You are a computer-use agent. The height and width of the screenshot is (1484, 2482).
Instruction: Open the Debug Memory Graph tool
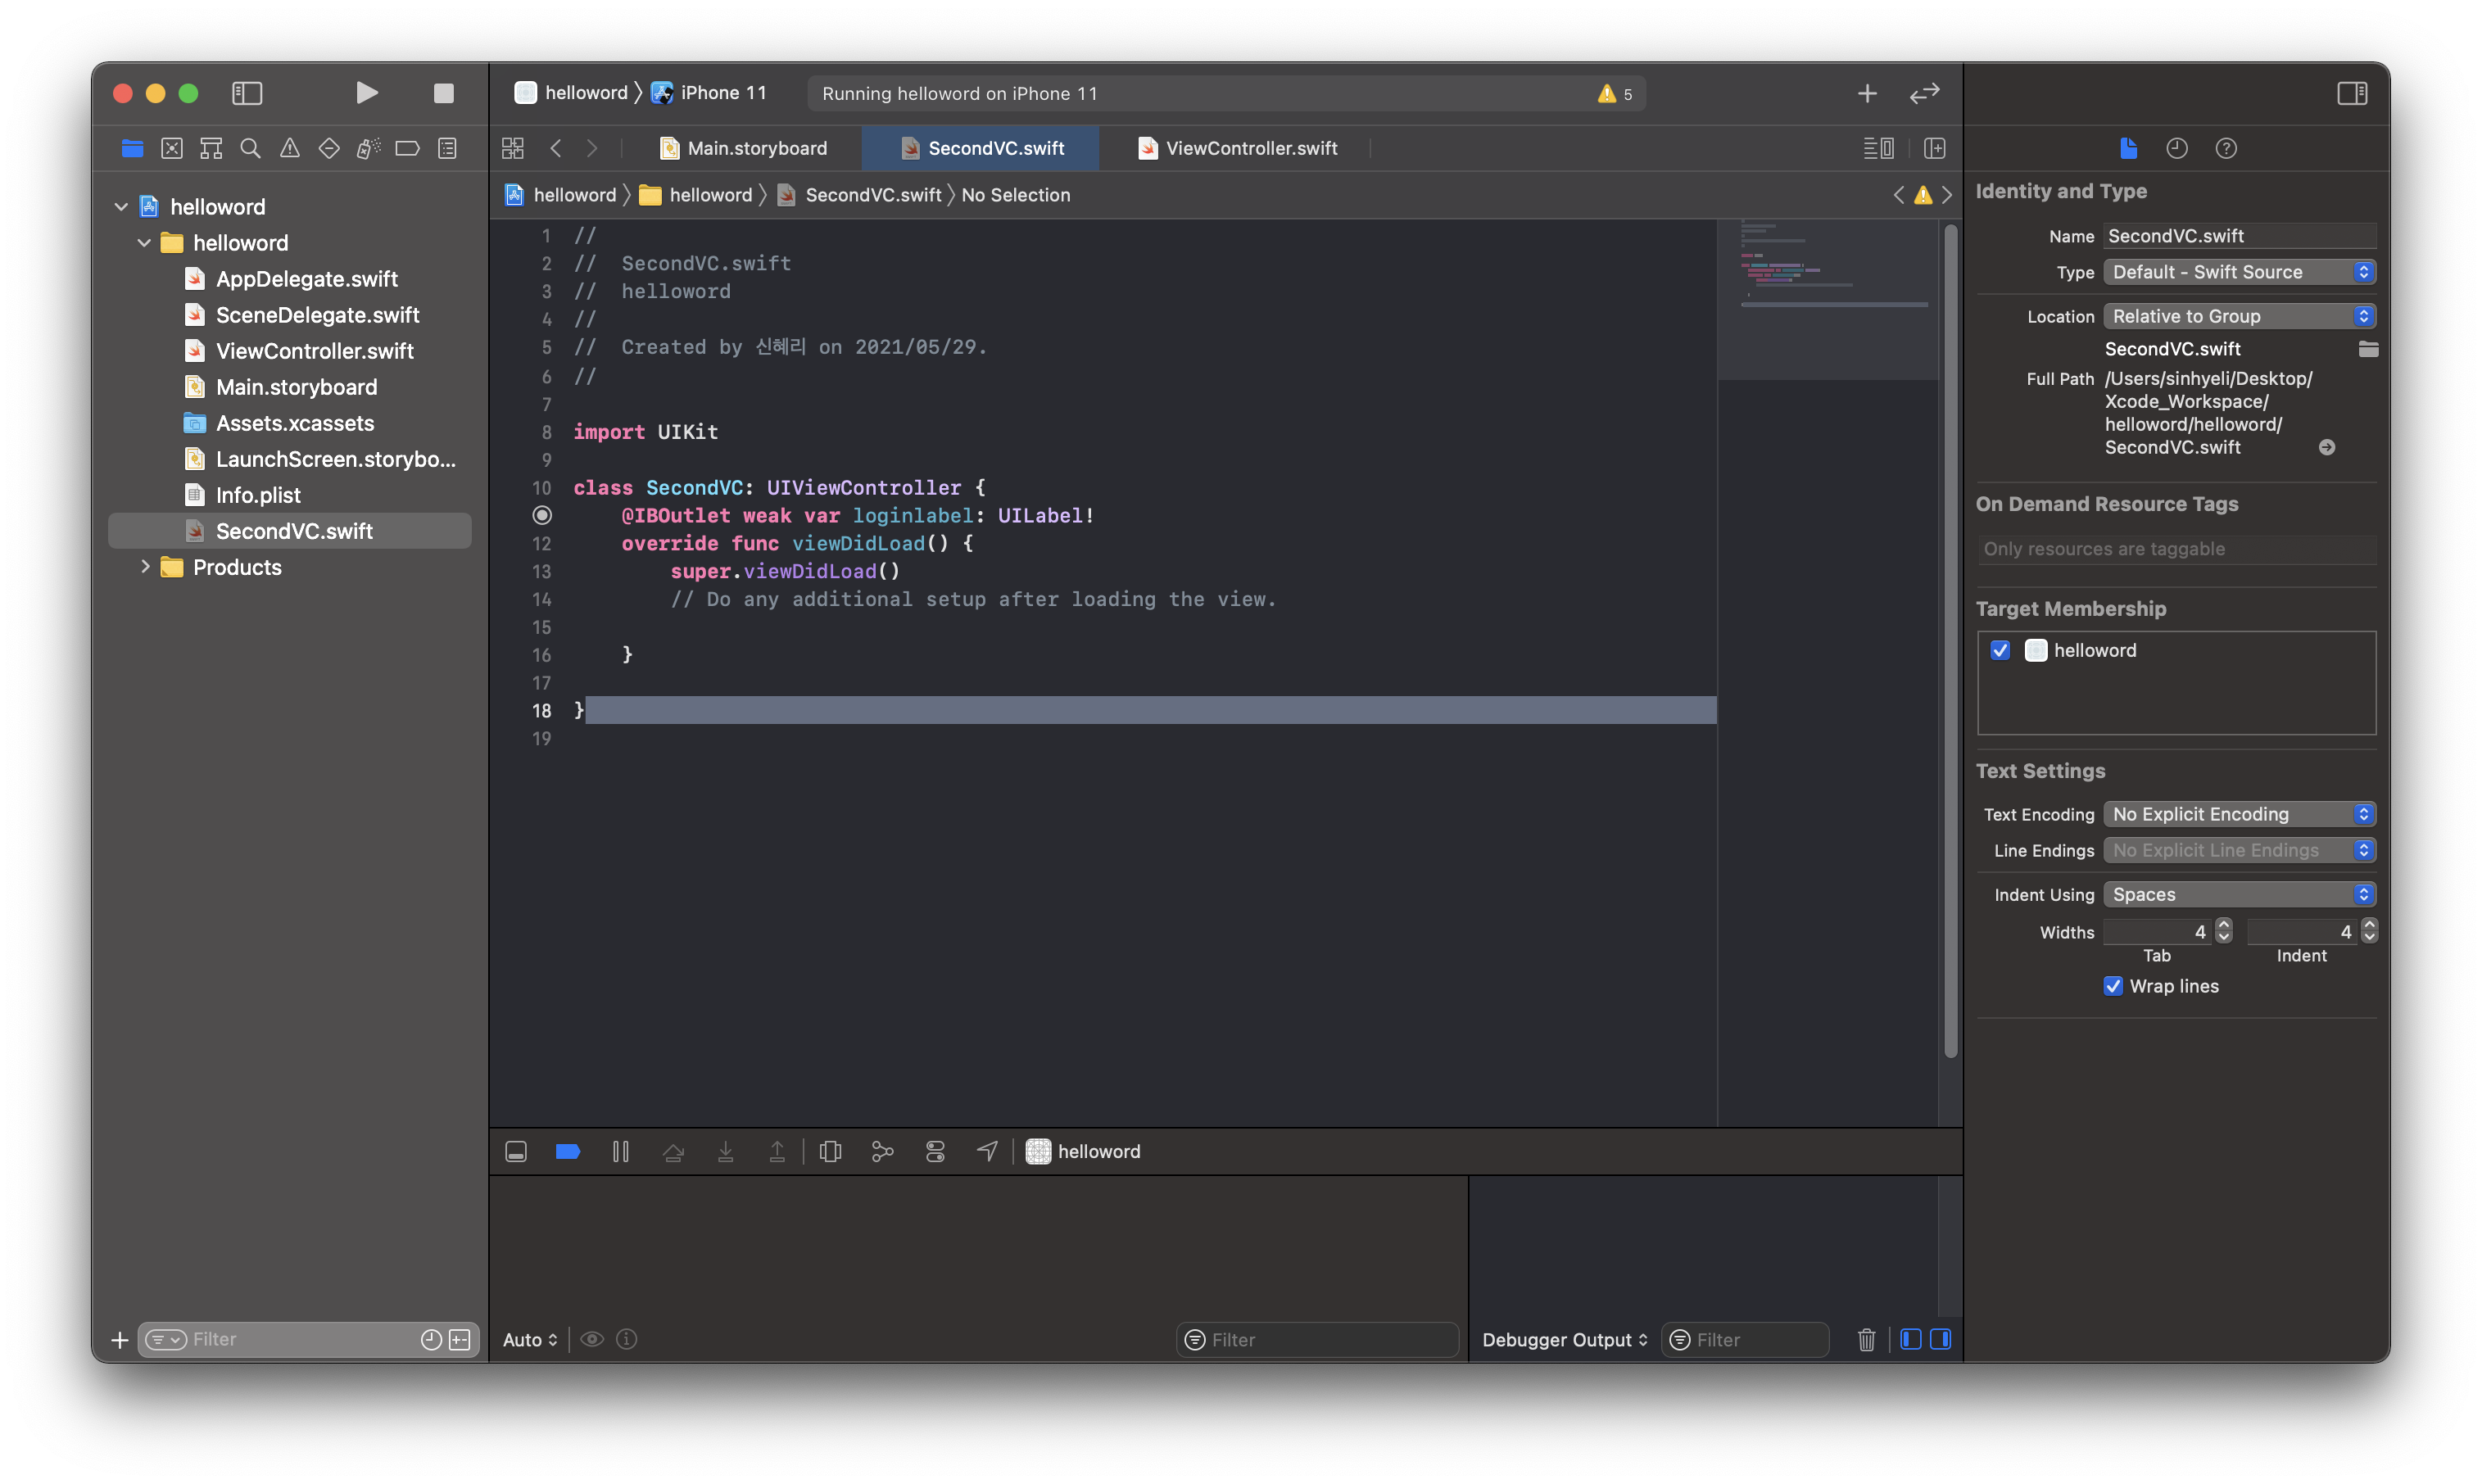coord(882,1151)
